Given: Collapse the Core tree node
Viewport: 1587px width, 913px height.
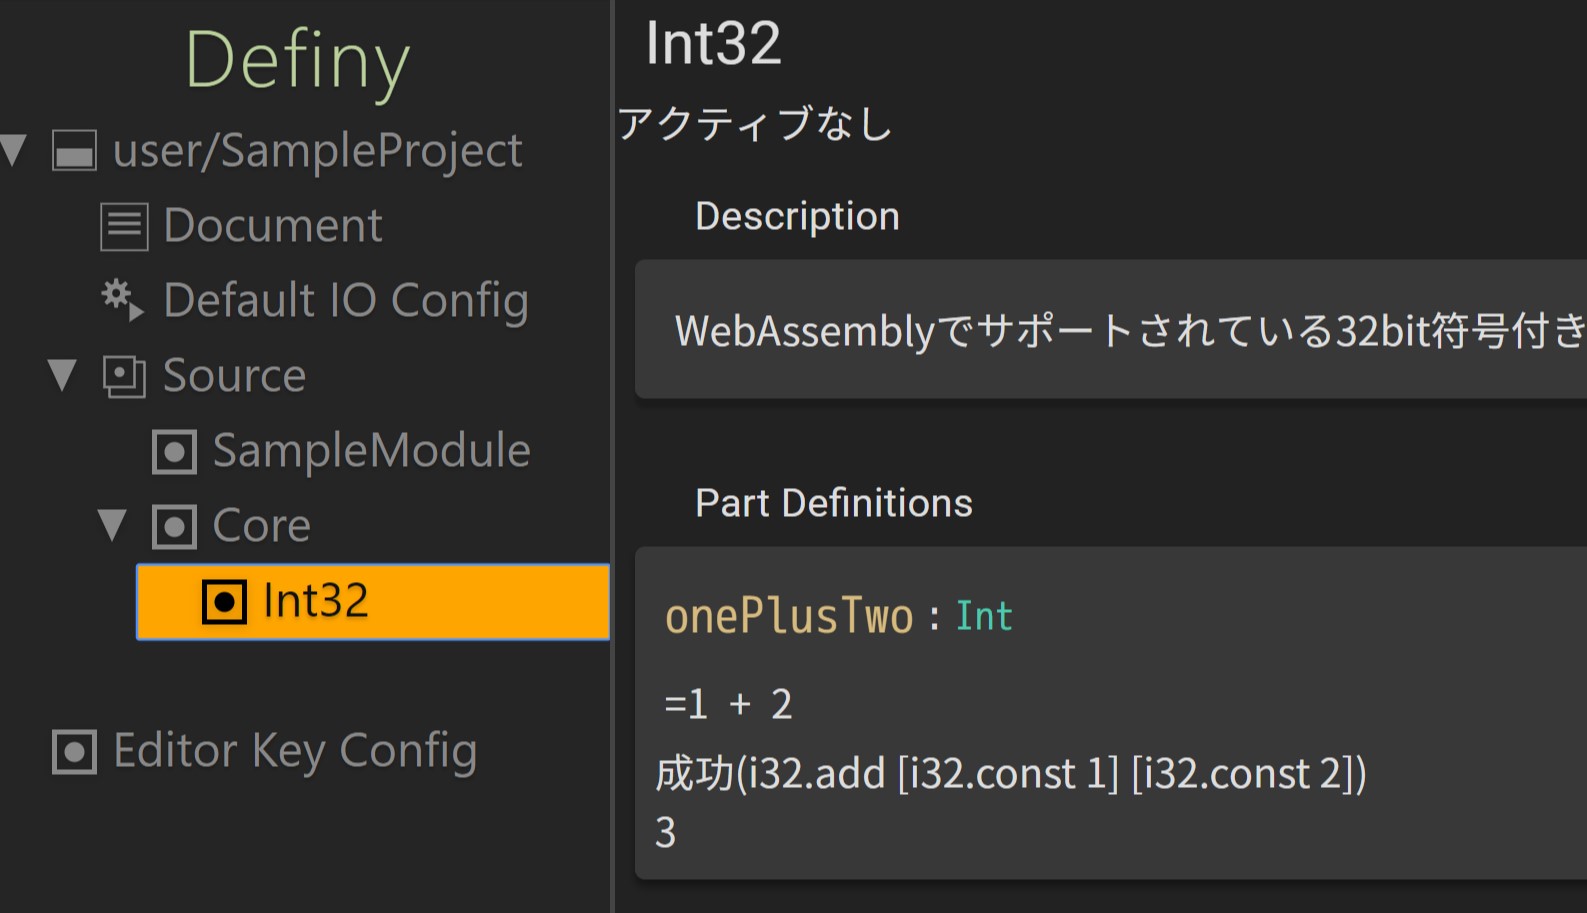Looking at the screenshot, I should [x=112, y=526].
